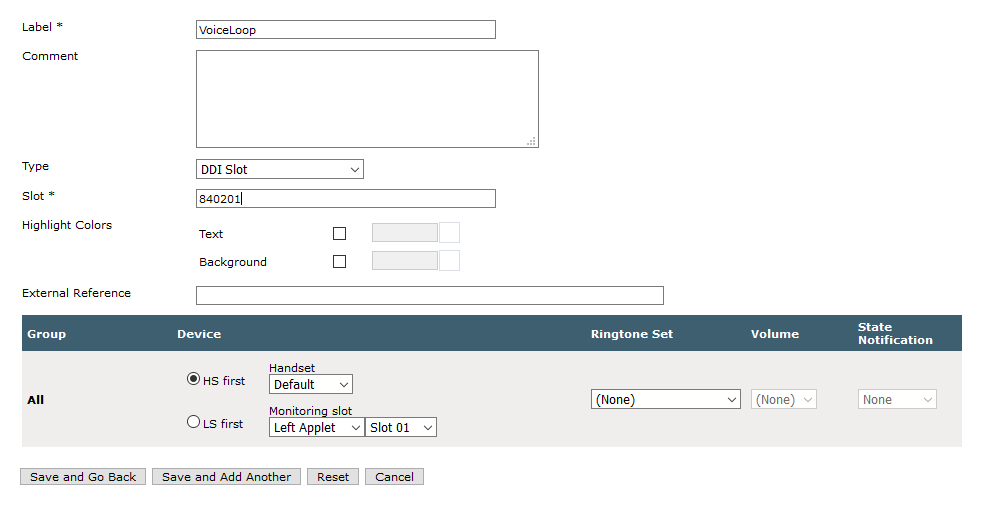Open the Slot 01 dropdown

tap(401, 427)
